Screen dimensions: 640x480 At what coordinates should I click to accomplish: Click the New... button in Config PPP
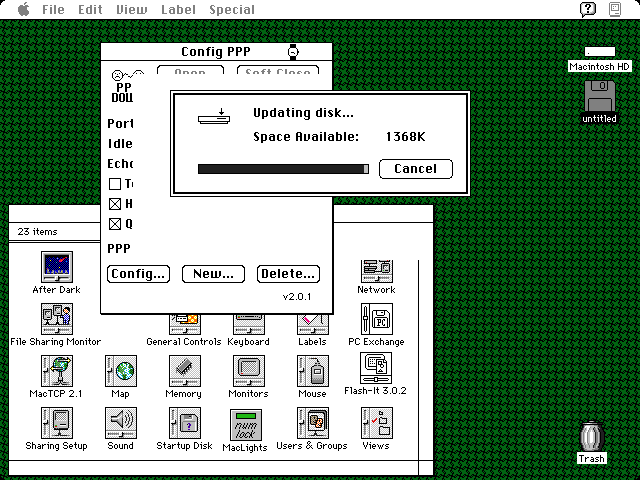pos(213,274)
